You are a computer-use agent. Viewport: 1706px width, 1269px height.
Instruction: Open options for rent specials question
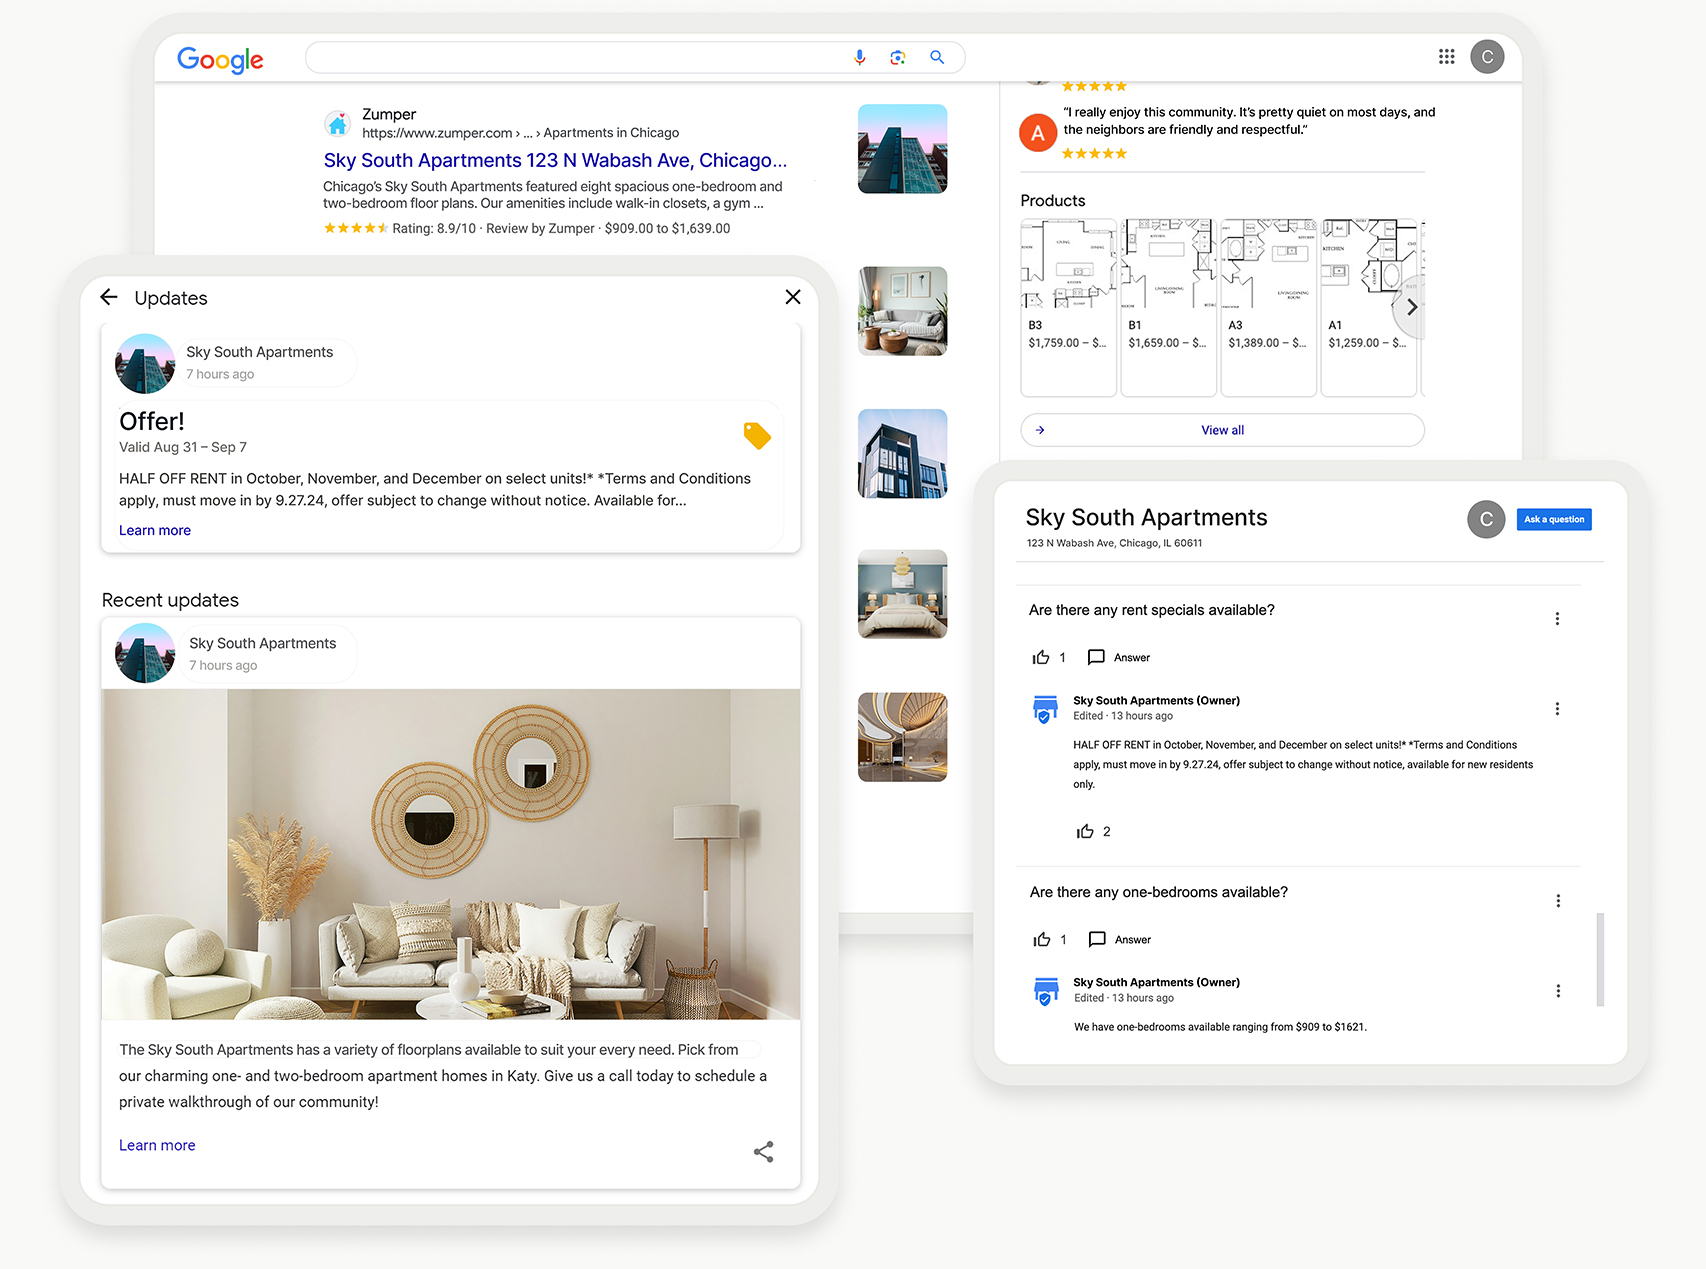pyautogui.click(x=1557, y=618)
